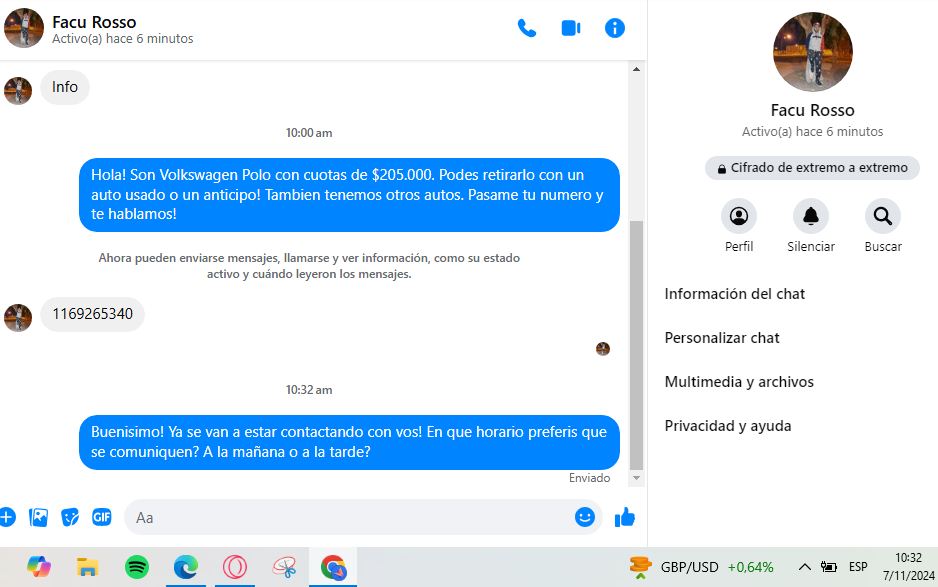Click the Aa message input field
Image resolution: width=938 pixels, height=587 pixels.
[x=363, y=517]
